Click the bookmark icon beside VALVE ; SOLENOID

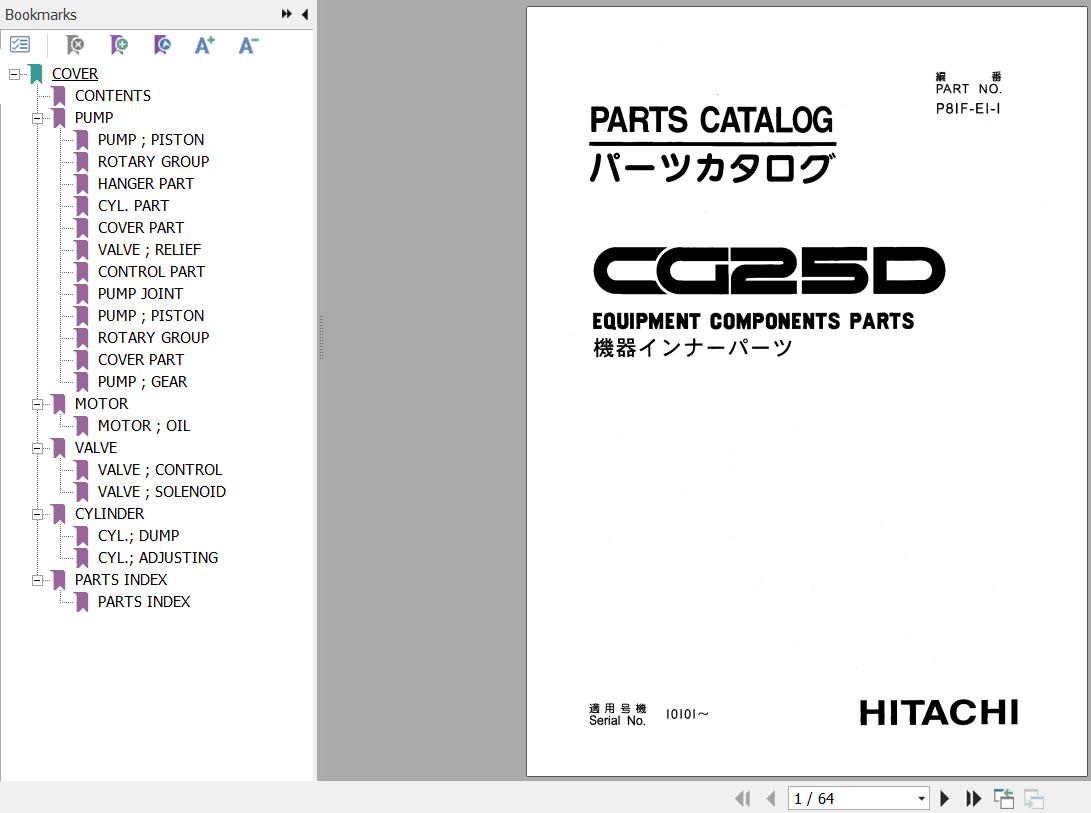pos(82,492)
